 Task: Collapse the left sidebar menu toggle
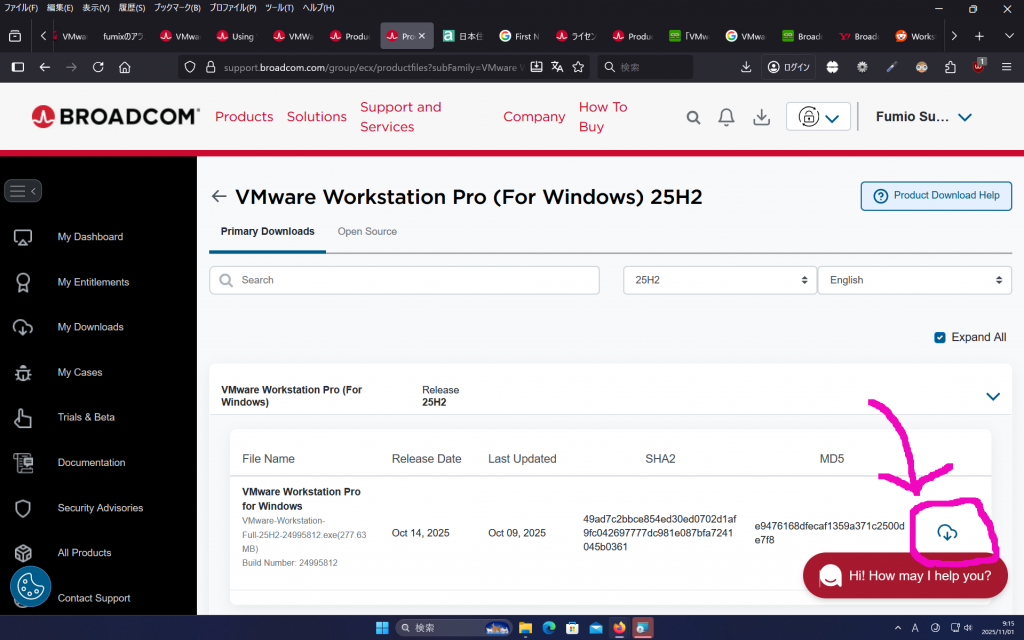click(23, 190)
